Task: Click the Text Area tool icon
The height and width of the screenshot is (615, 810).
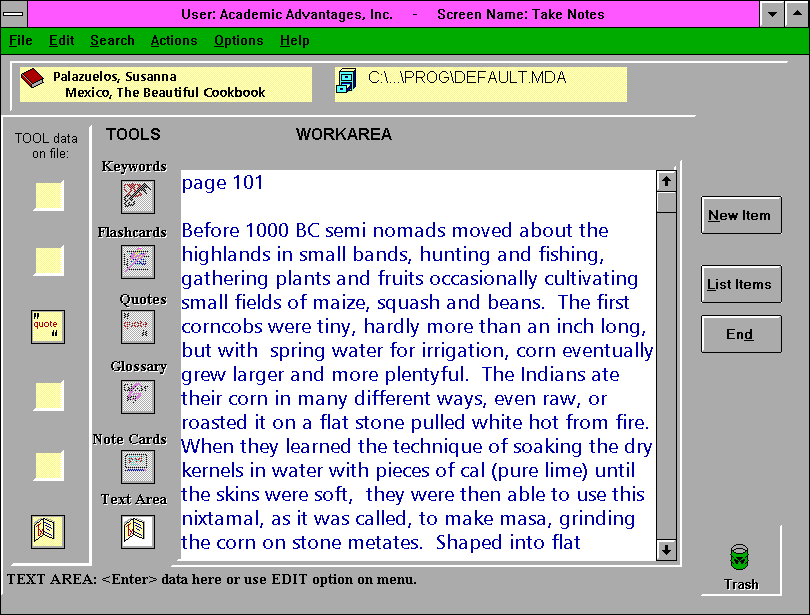Action: tap(138, 531)
